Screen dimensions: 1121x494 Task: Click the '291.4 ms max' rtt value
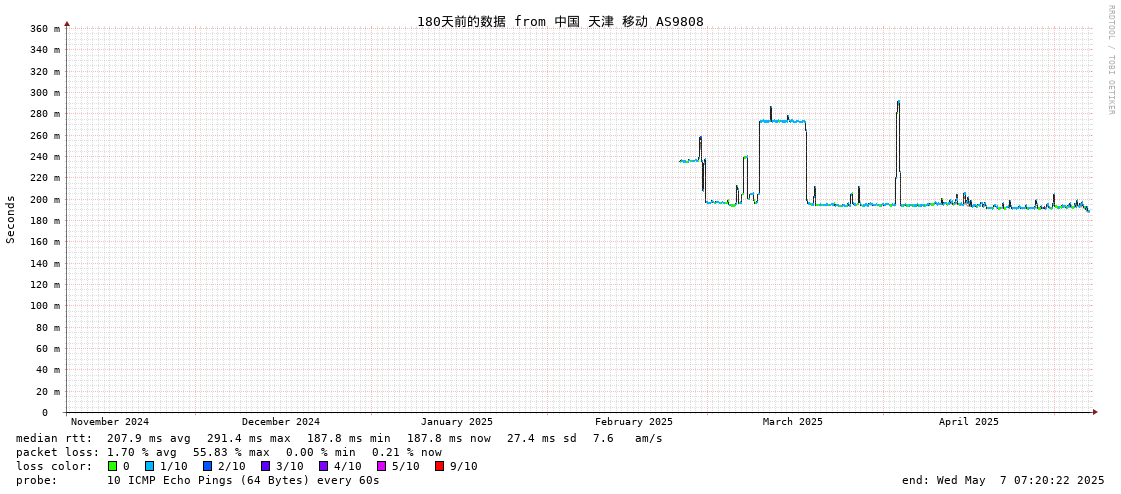click(x=249, y=438)
